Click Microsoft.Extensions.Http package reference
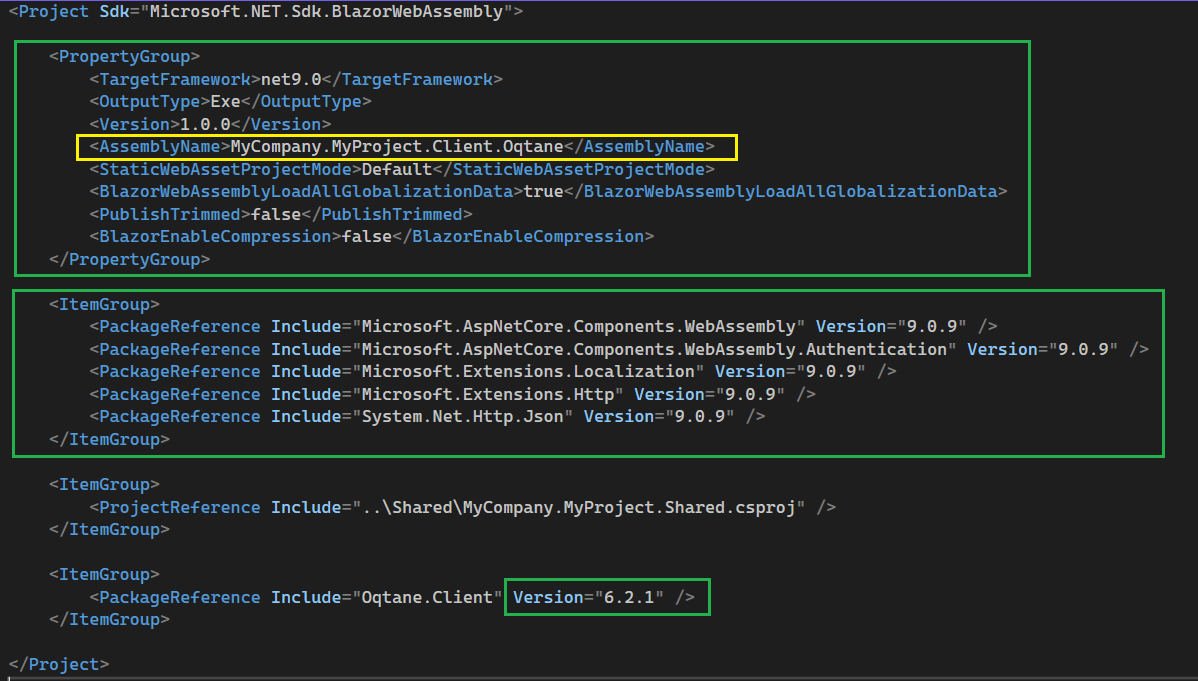This screenshot has width=1198, height=681. tap(491, 394)
